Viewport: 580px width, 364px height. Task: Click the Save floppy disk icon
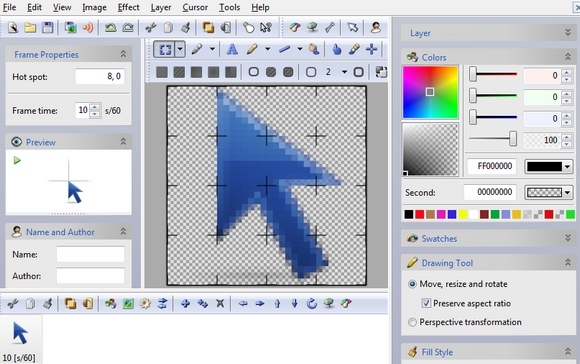48,28
